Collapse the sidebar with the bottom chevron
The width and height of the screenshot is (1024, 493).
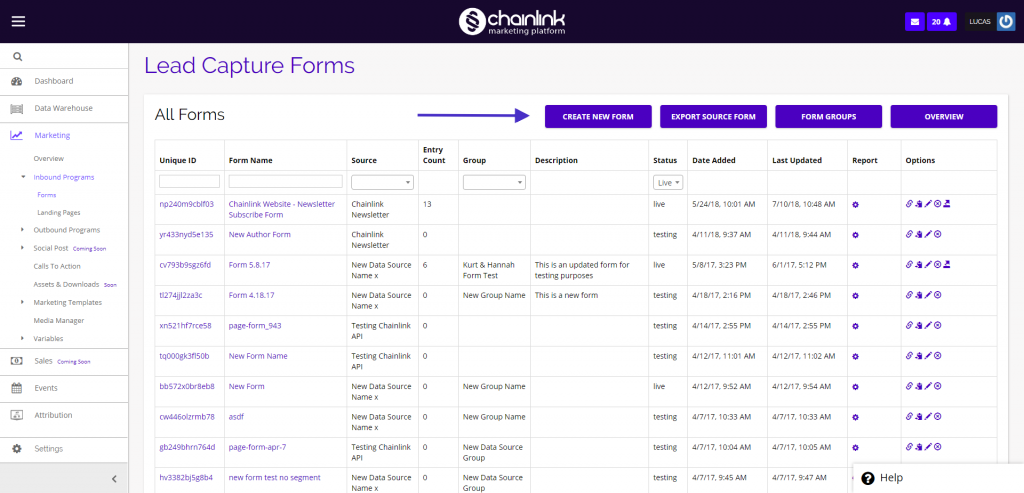tap(114, 479)
